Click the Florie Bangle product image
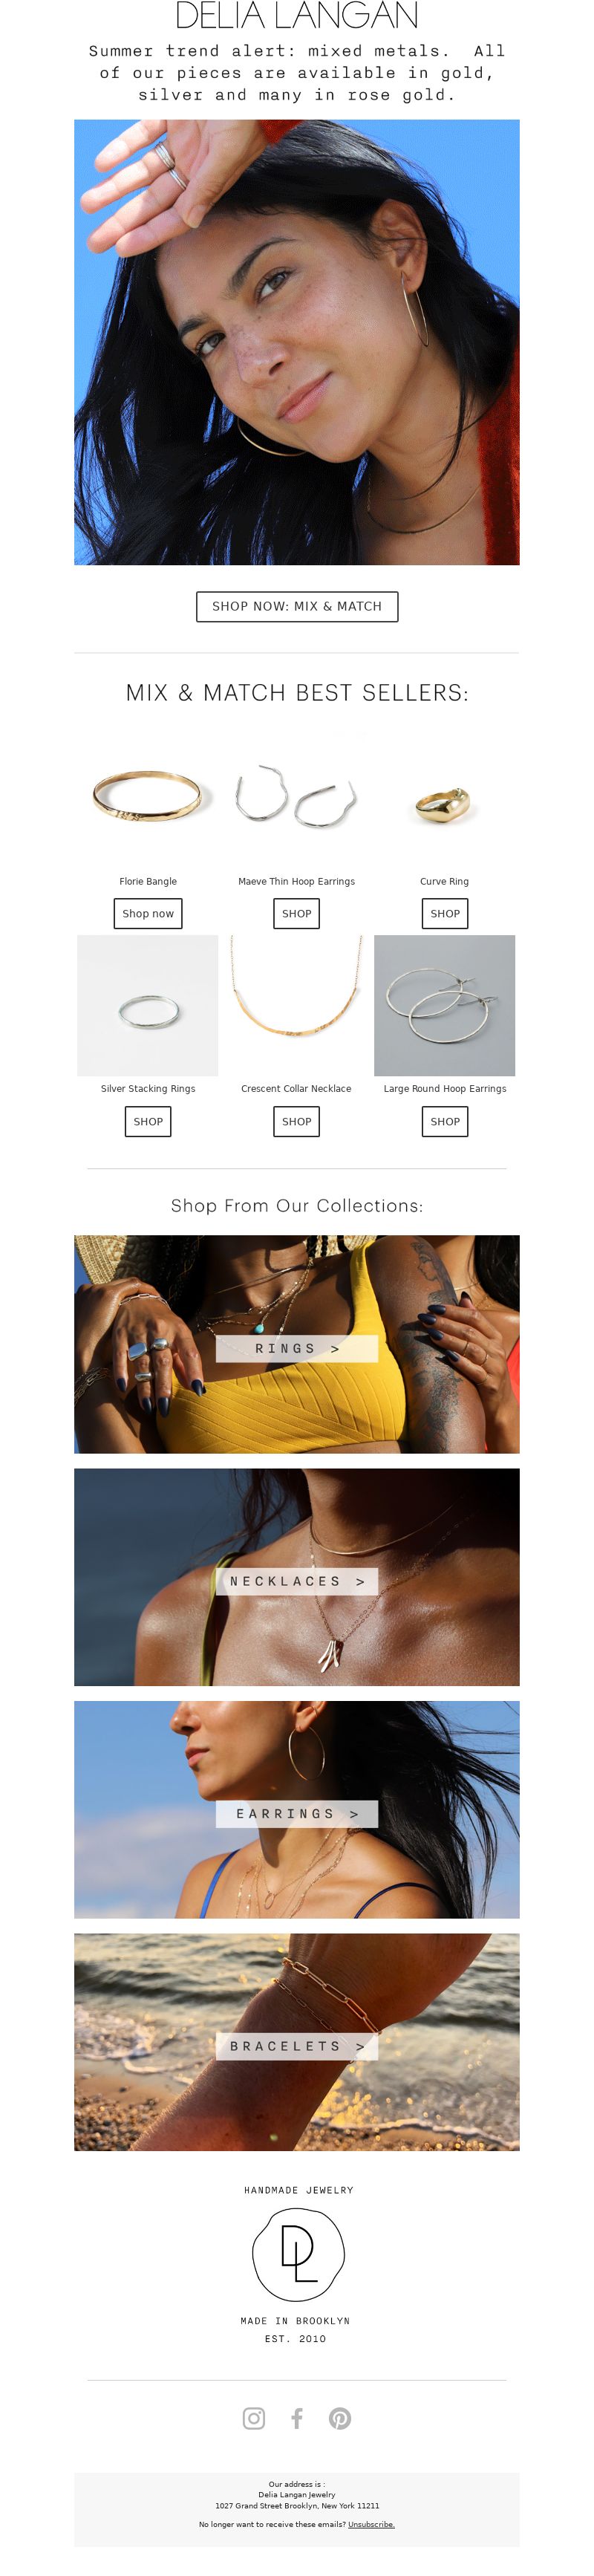 click(148, 798)
